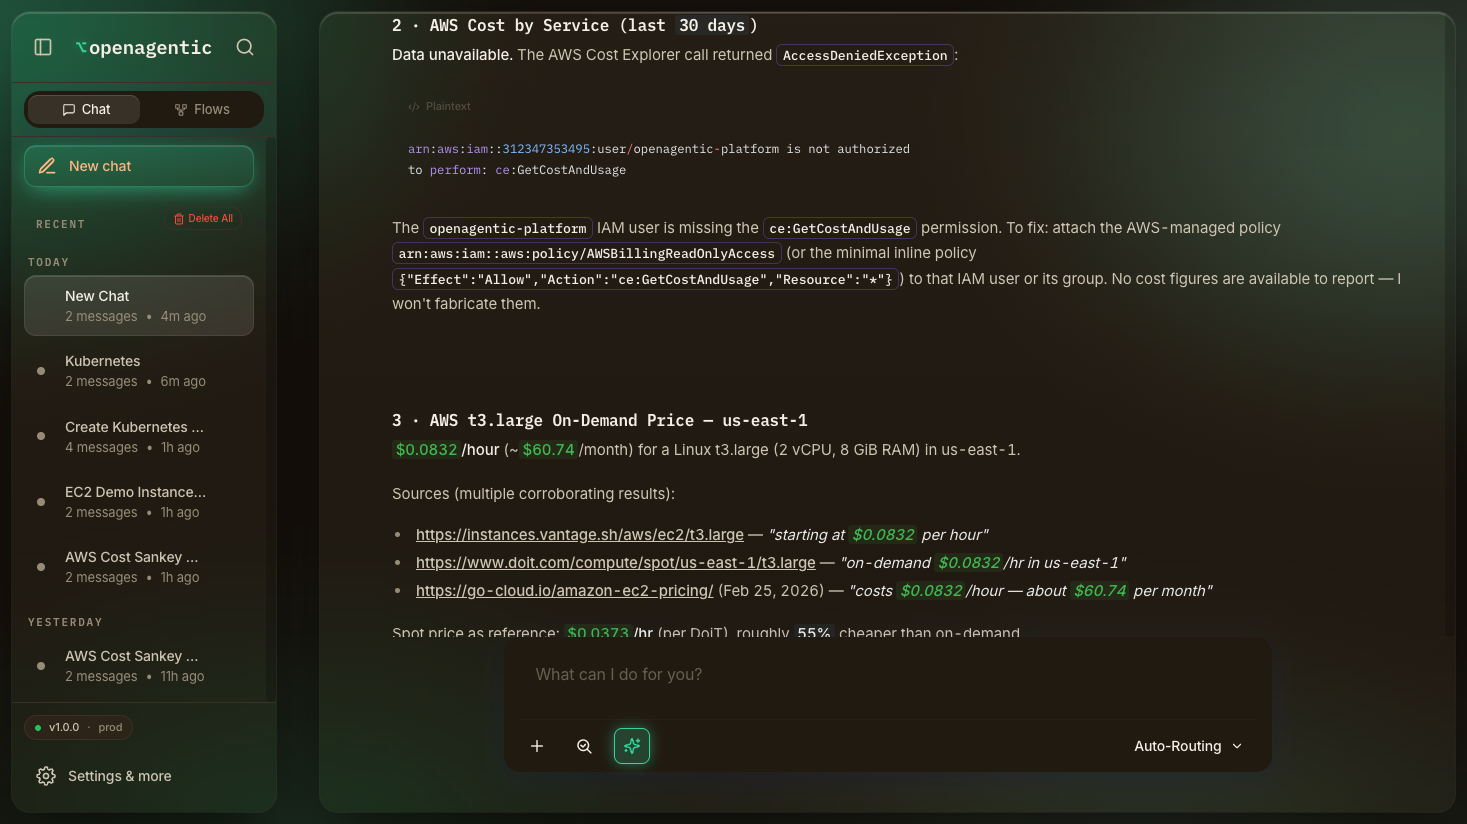Click the Flows tab node icon
Image resolution: width=1467 pixels, height=824 pixels.
(181, 110)
